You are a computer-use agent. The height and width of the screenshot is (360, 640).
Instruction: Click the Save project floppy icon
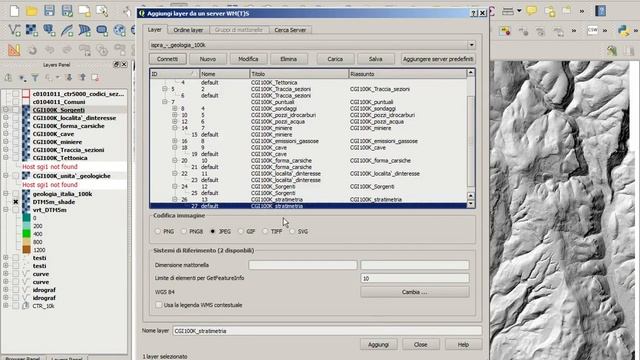pyautogui.click(x=49, y=11)
